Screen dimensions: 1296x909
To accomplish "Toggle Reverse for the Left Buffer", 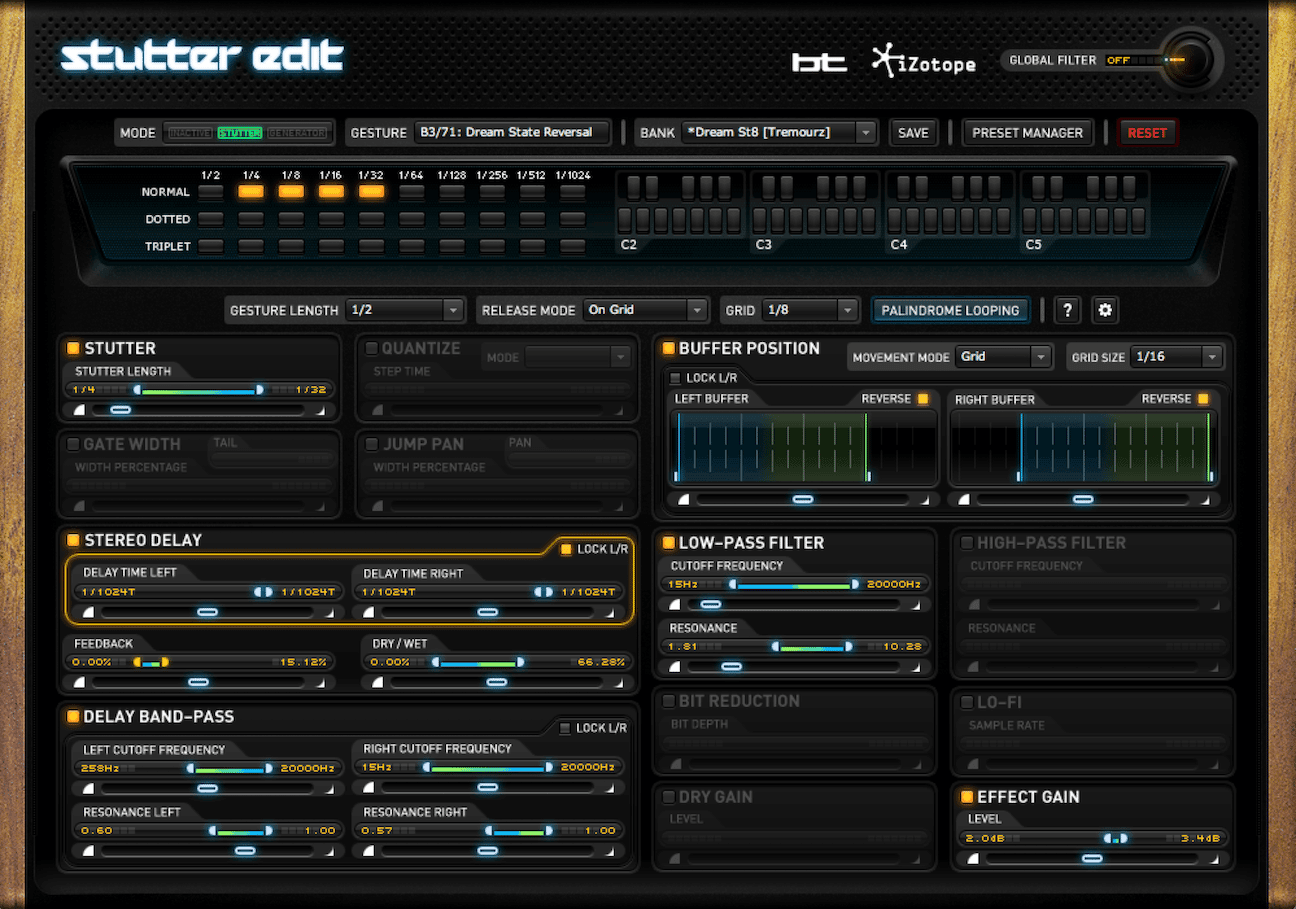I will point(923,399).
